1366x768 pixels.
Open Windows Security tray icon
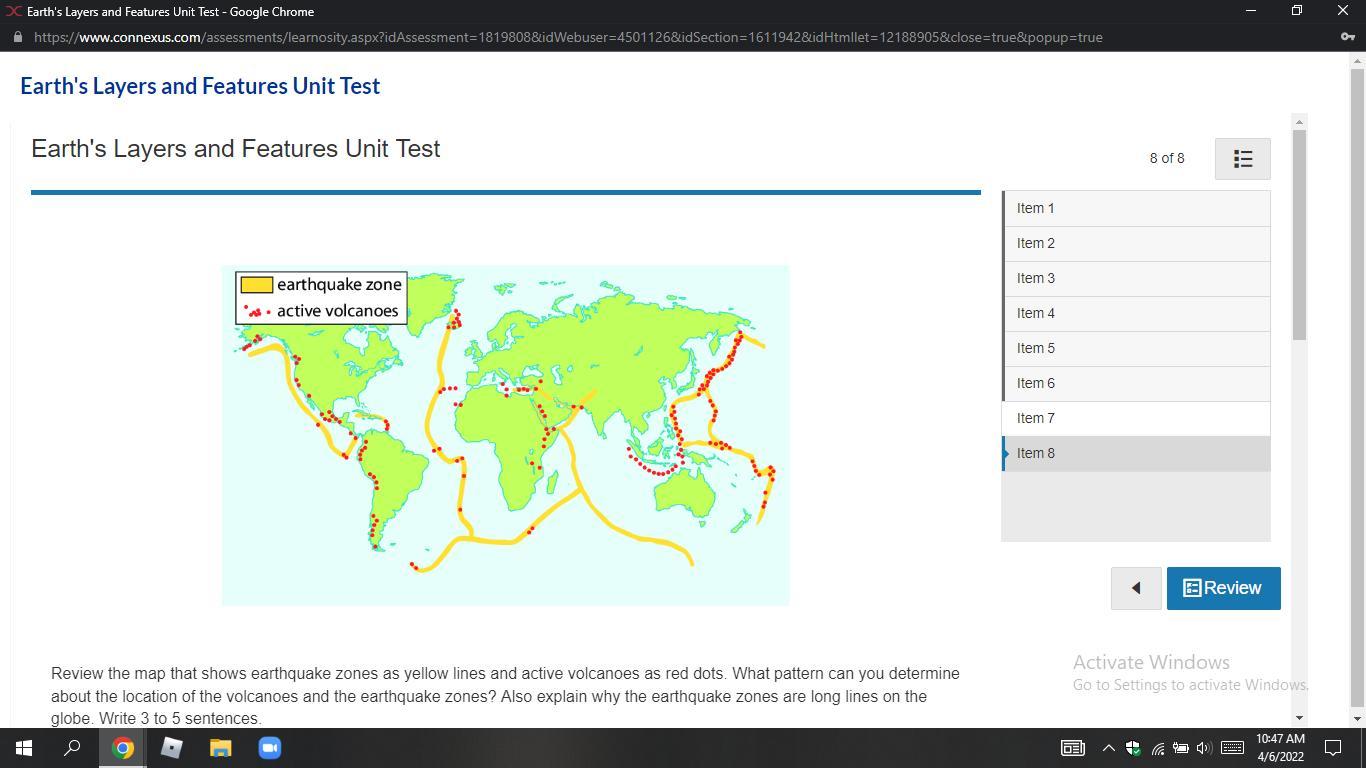(x=1133, y=748)
